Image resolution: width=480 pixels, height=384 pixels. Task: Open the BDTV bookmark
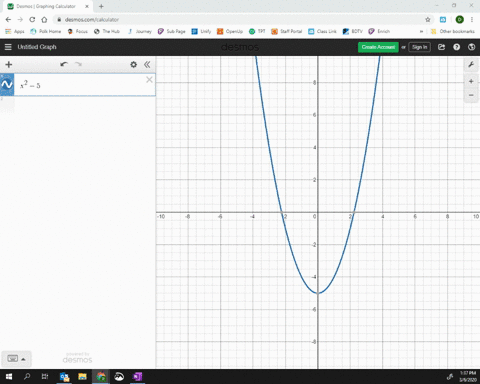pos(353,31)
